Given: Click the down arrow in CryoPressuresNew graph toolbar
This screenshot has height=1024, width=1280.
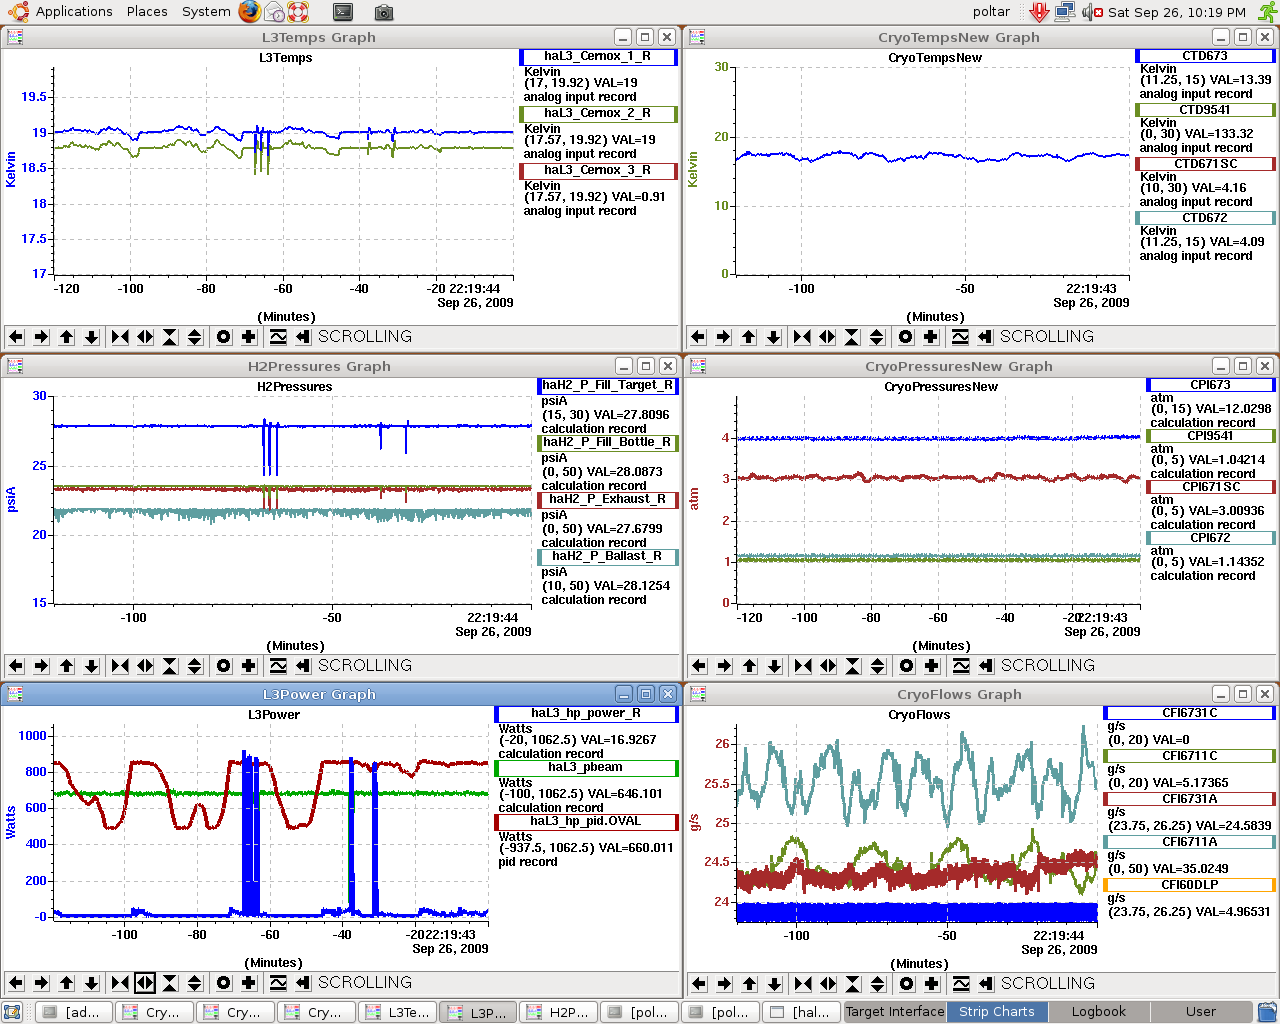Looking at the screenshot, I should click(774, 666).
